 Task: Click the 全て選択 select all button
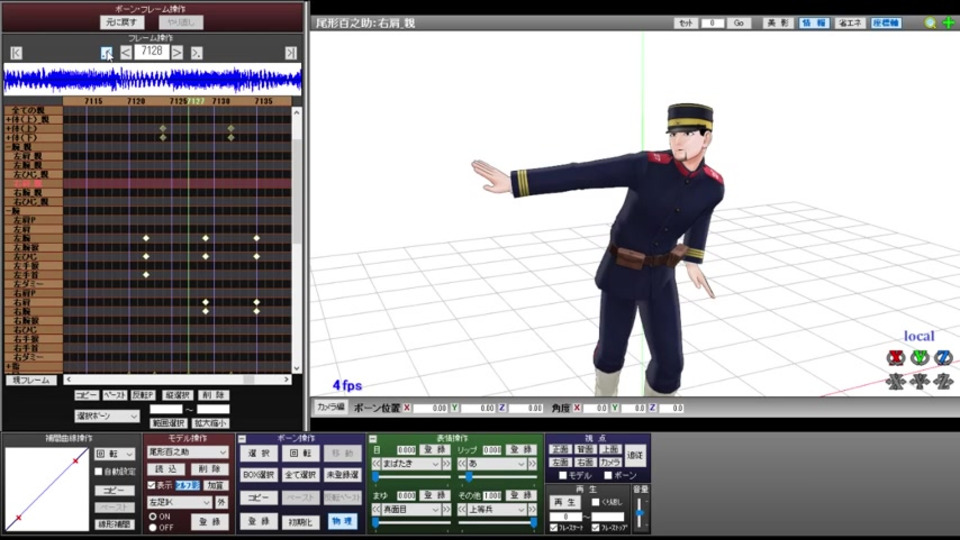coord(300,475)
